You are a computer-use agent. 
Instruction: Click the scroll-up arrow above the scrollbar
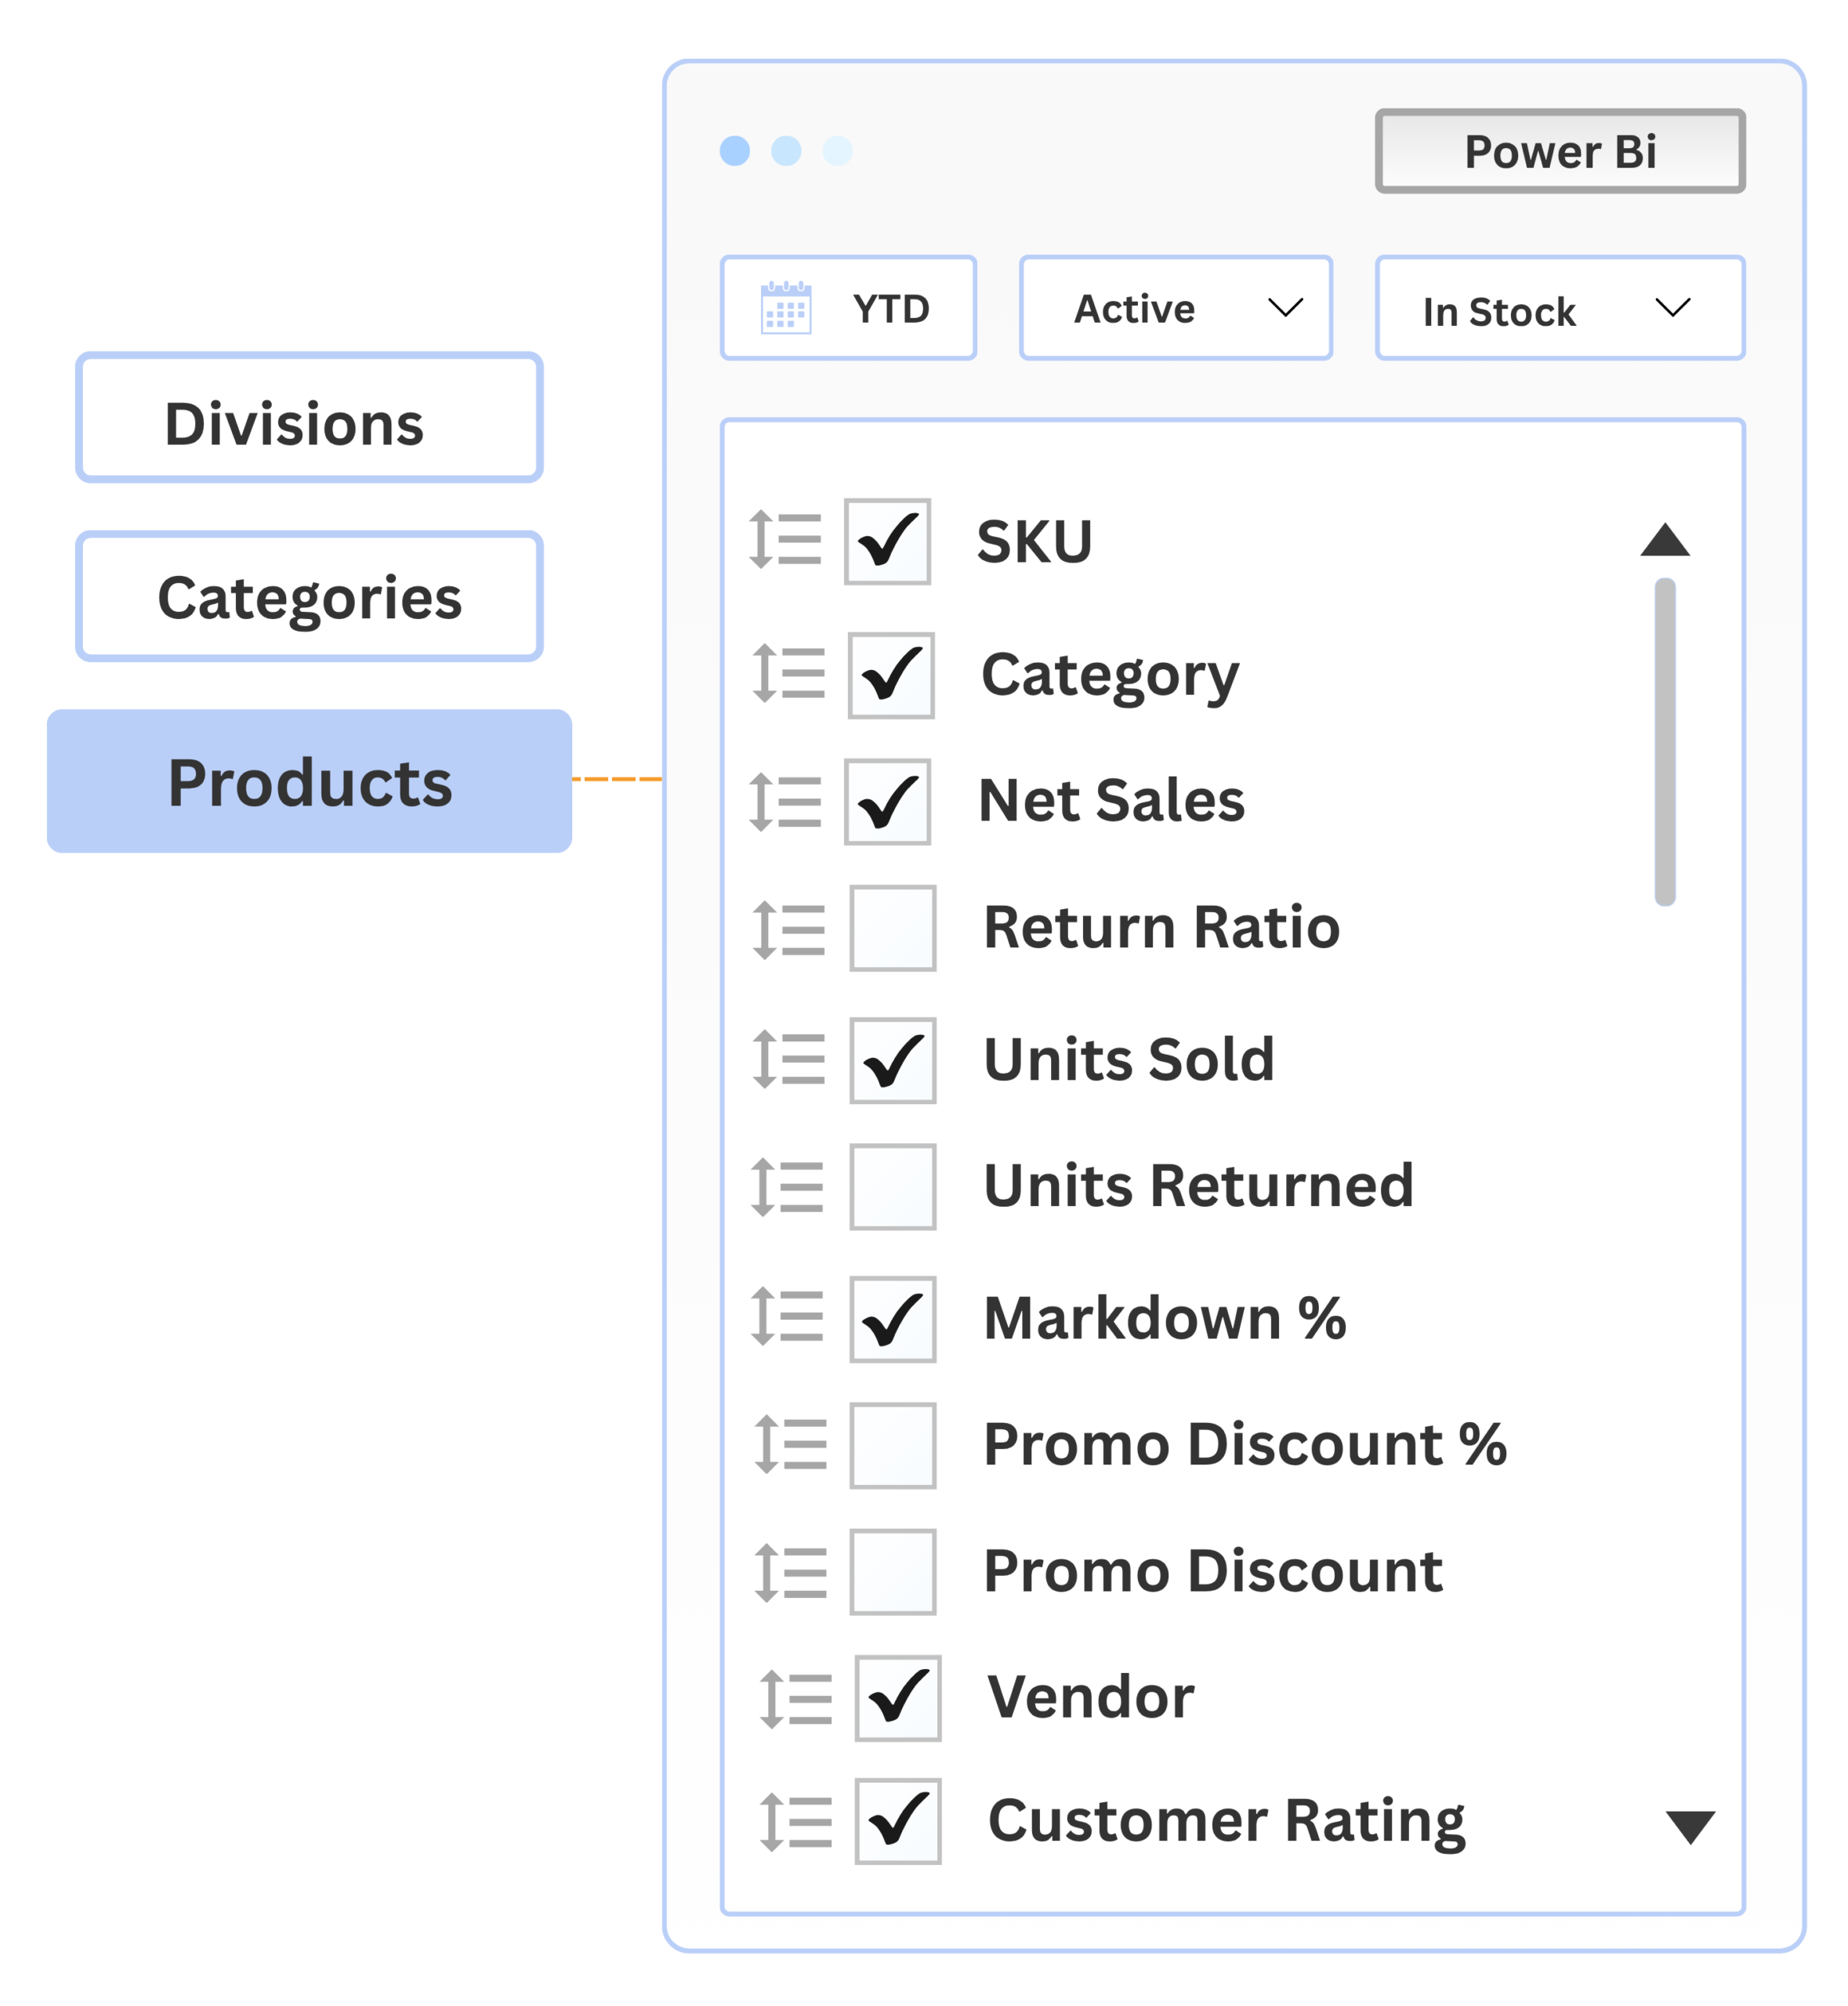1665,539
